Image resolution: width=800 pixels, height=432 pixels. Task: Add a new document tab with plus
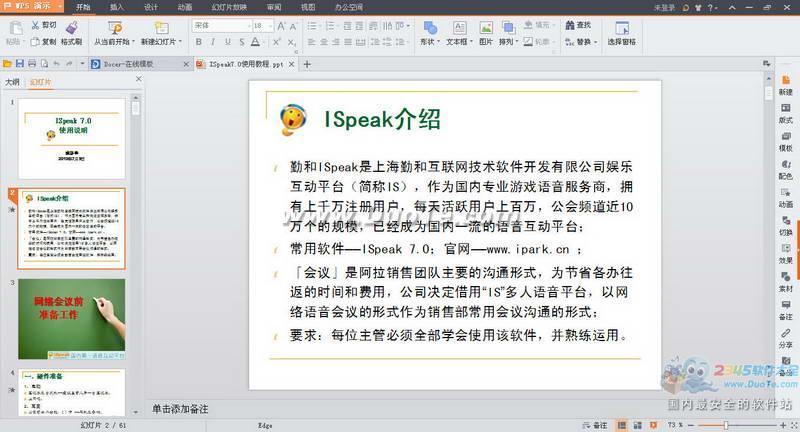[x=307, y=64]
